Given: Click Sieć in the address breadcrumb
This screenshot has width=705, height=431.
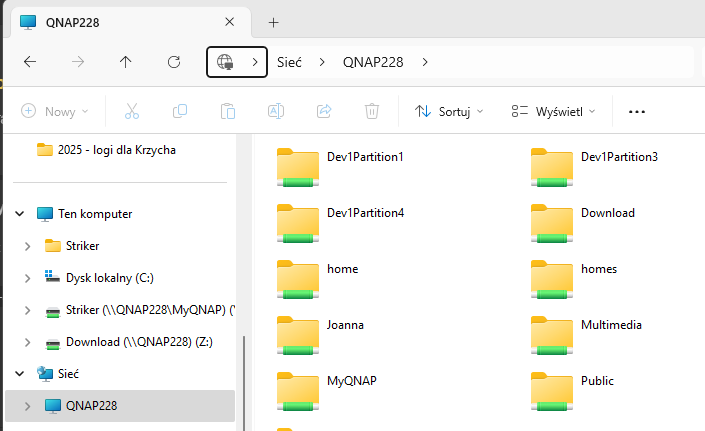Looking at the screenshot, I should [x=290, y=62].
